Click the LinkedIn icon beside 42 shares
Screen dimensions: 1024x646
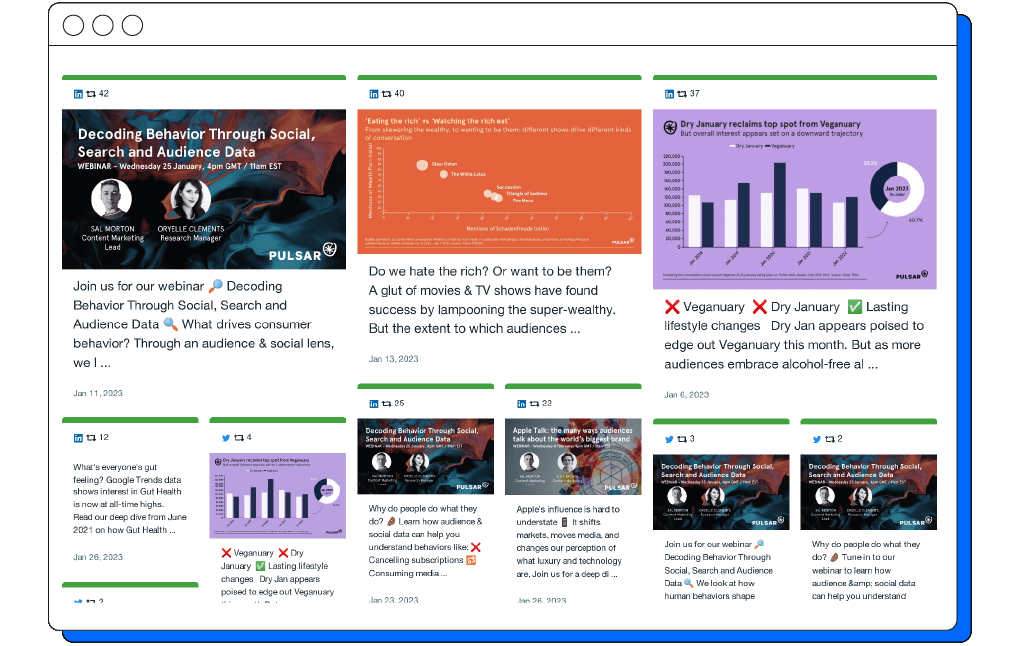pos(78,94)
